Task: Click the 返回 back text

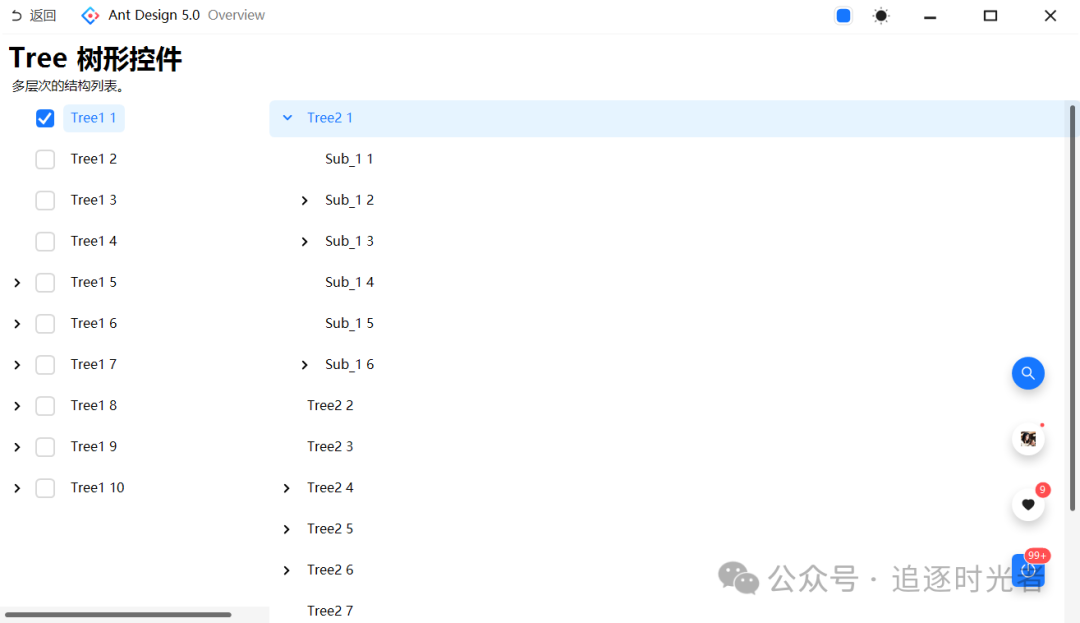Action: (x=43, y=15)
